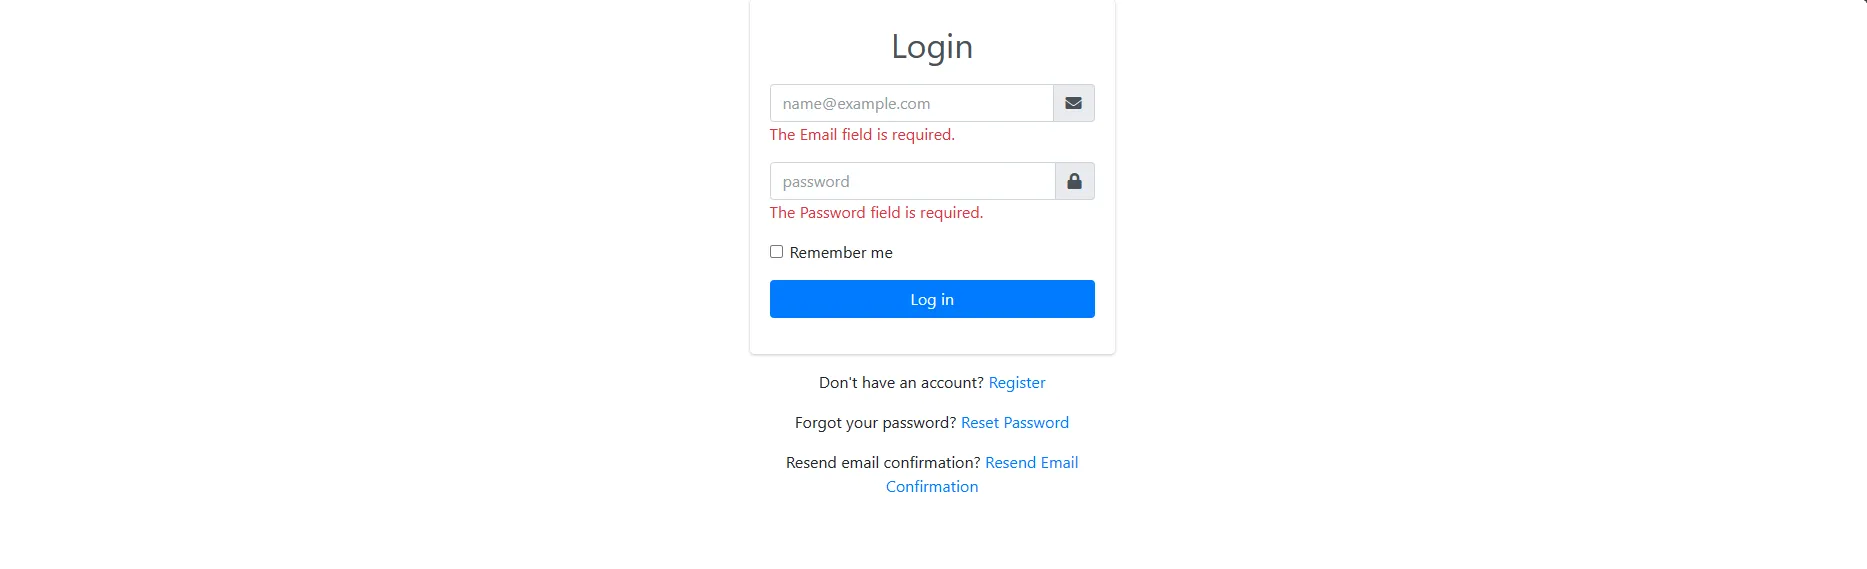
Task: Follow the Reset Password link
Action: (1014, 423)
